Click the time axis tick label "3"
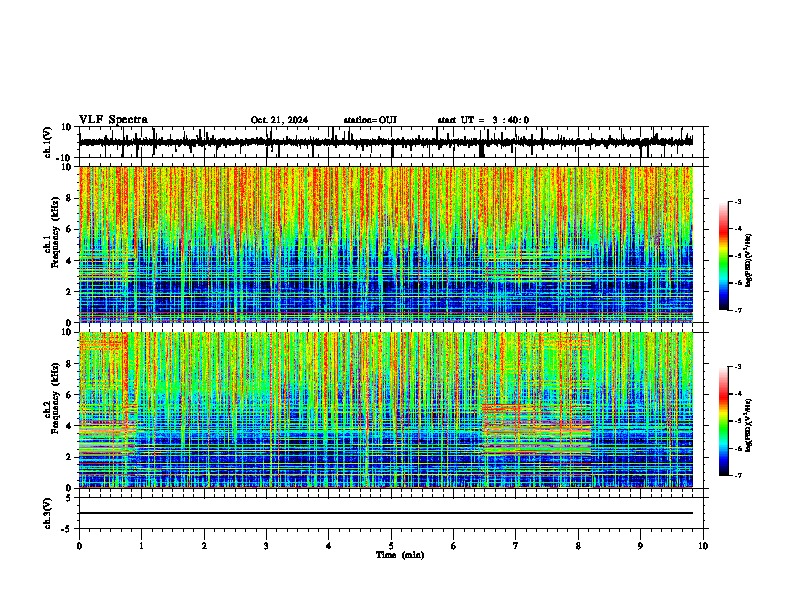 [266, 546]
